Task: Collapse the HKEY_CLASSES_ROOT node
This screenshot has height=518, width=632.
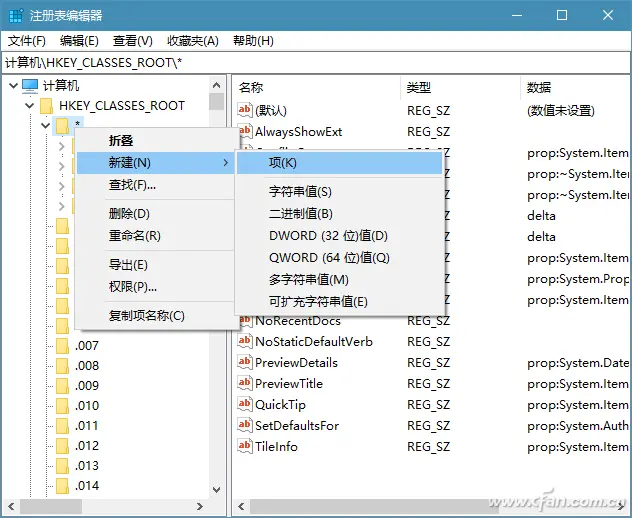Action: (27, 106)
